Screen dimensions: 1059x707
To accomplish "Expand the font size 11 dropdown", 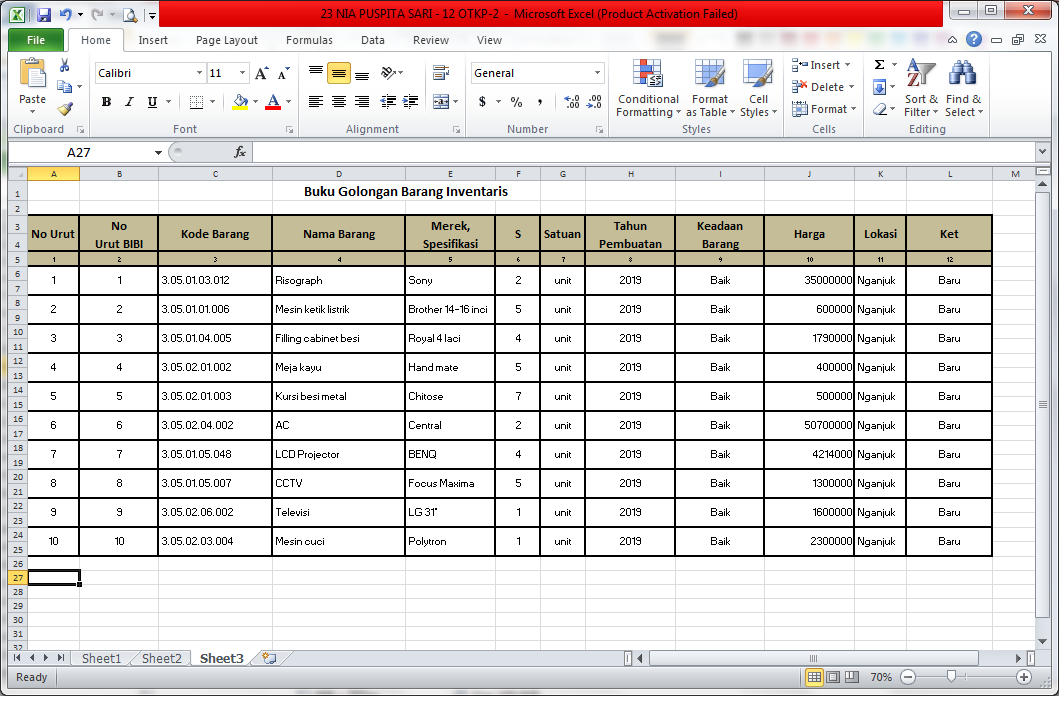I will point(242,73).
